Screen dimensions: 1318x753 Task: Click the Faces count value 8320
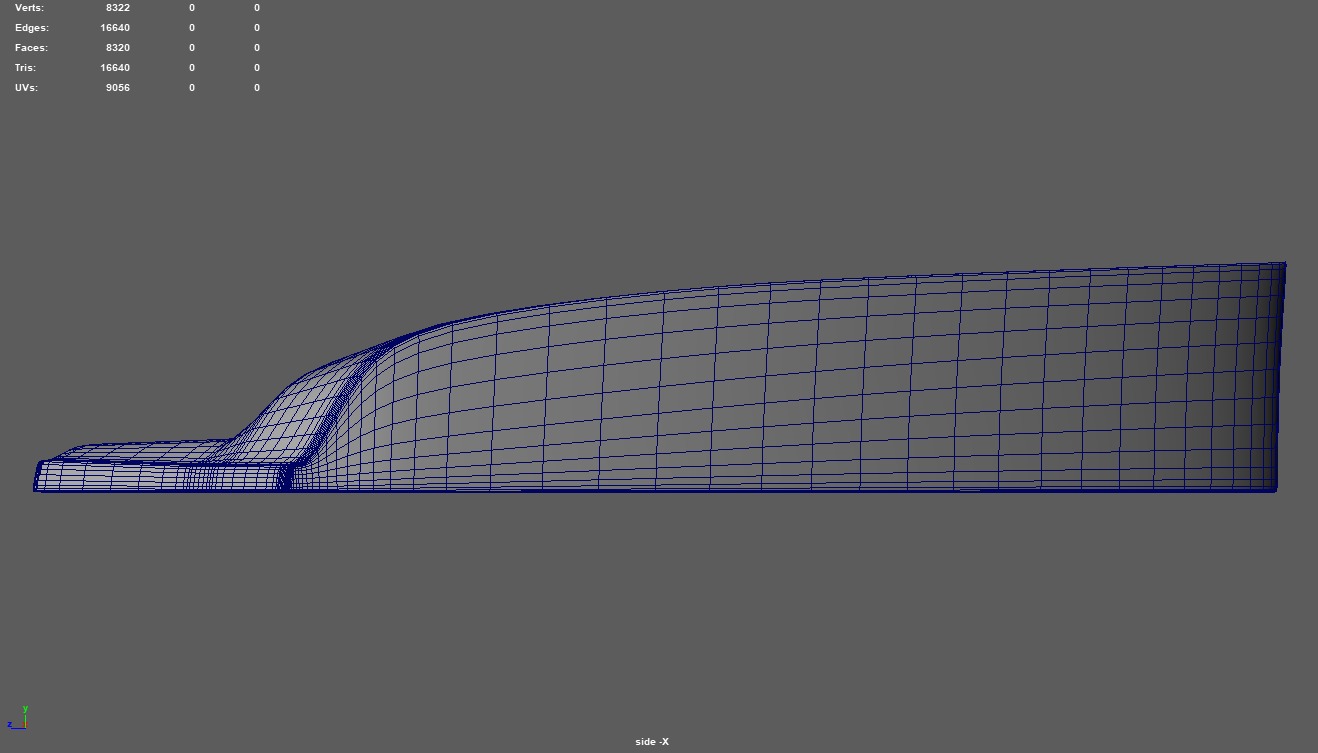[117, 47]
